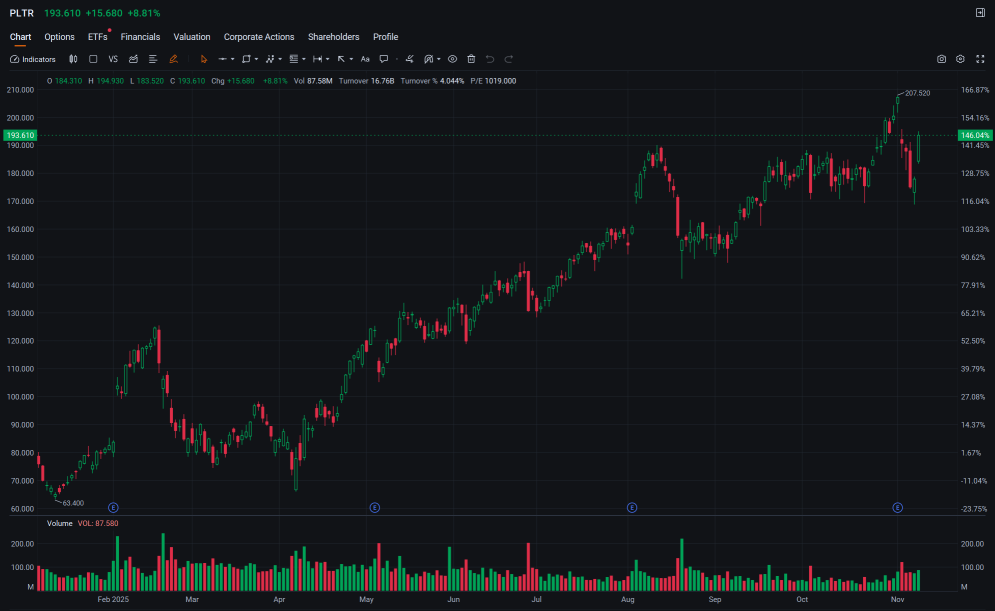
Task: Click the August earnings E marker
Action: (x=632, y=508)
